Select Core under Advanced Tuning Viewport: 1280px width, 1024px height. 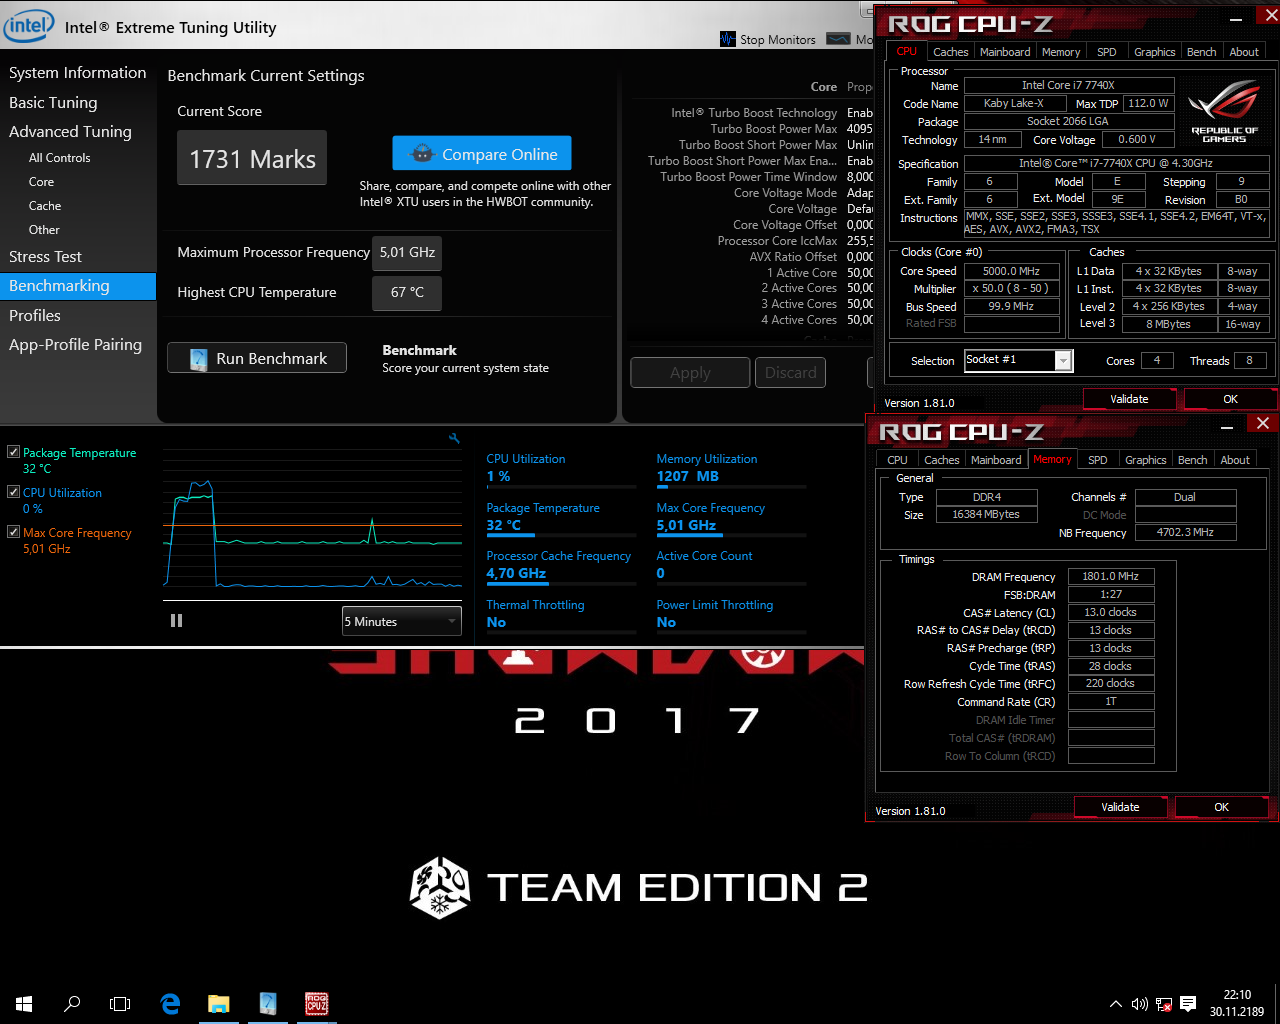(41, 182)
